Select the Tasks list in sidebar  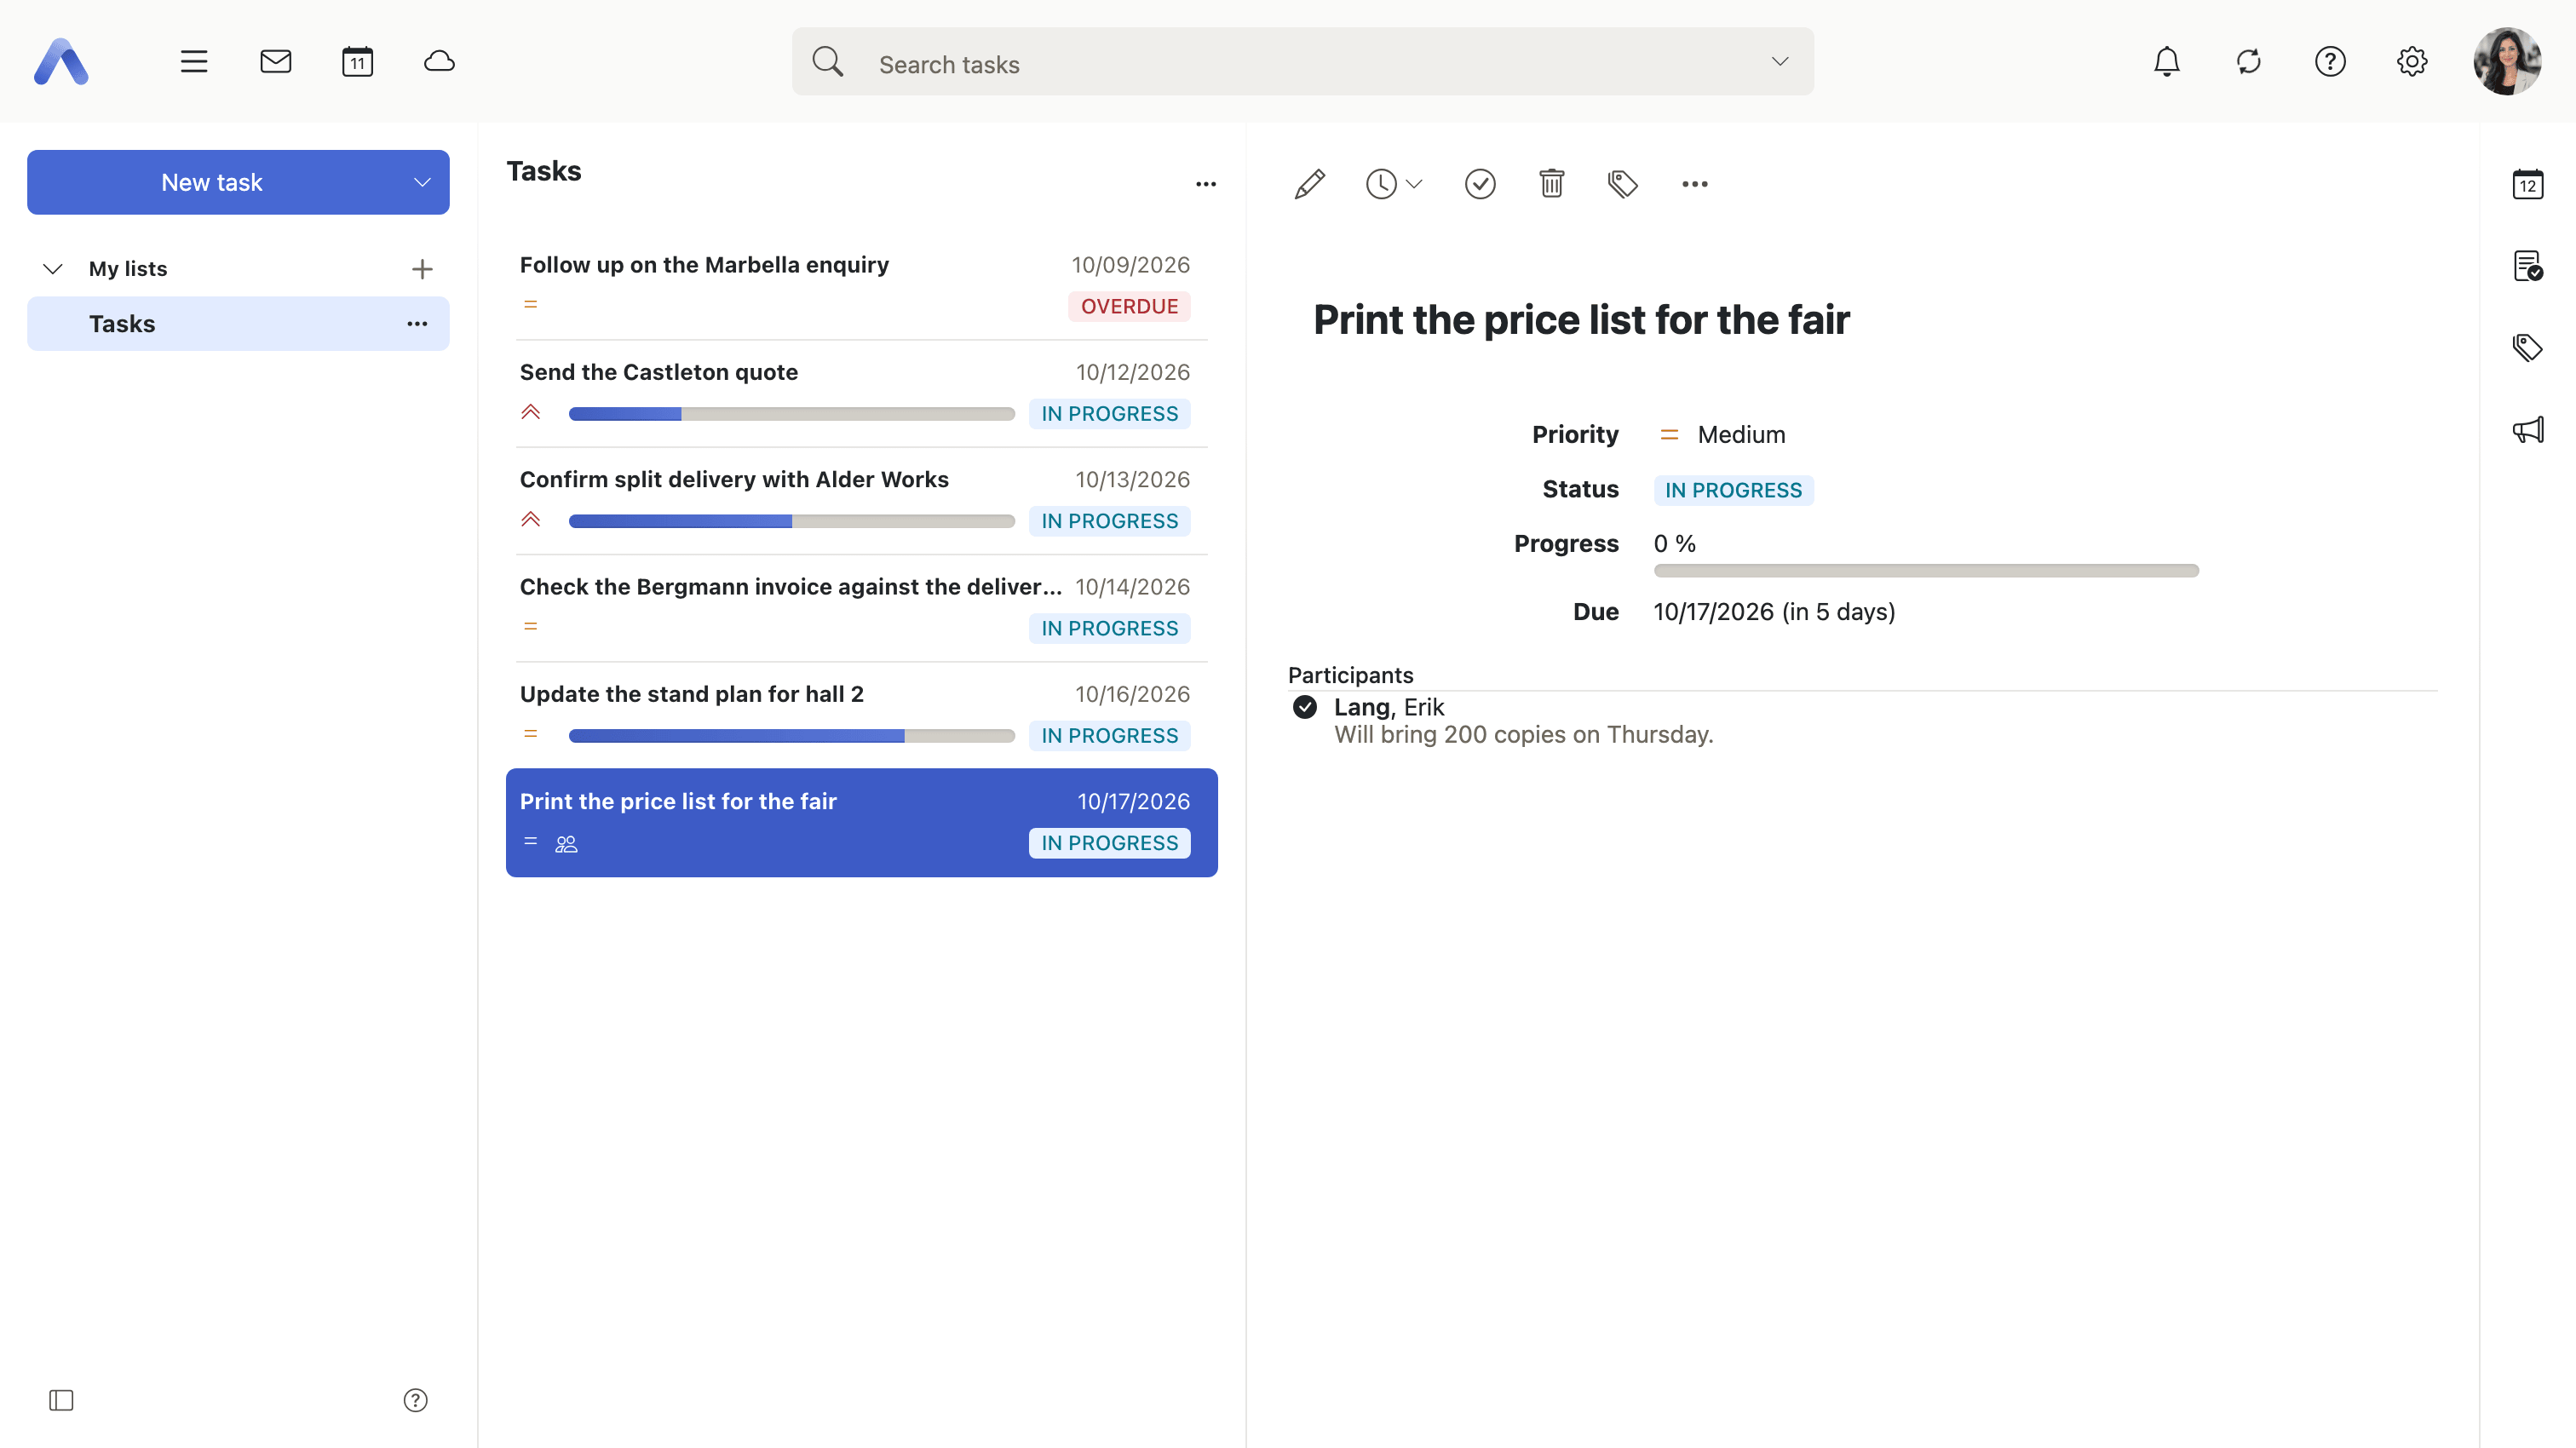click(x=238, y=324)
